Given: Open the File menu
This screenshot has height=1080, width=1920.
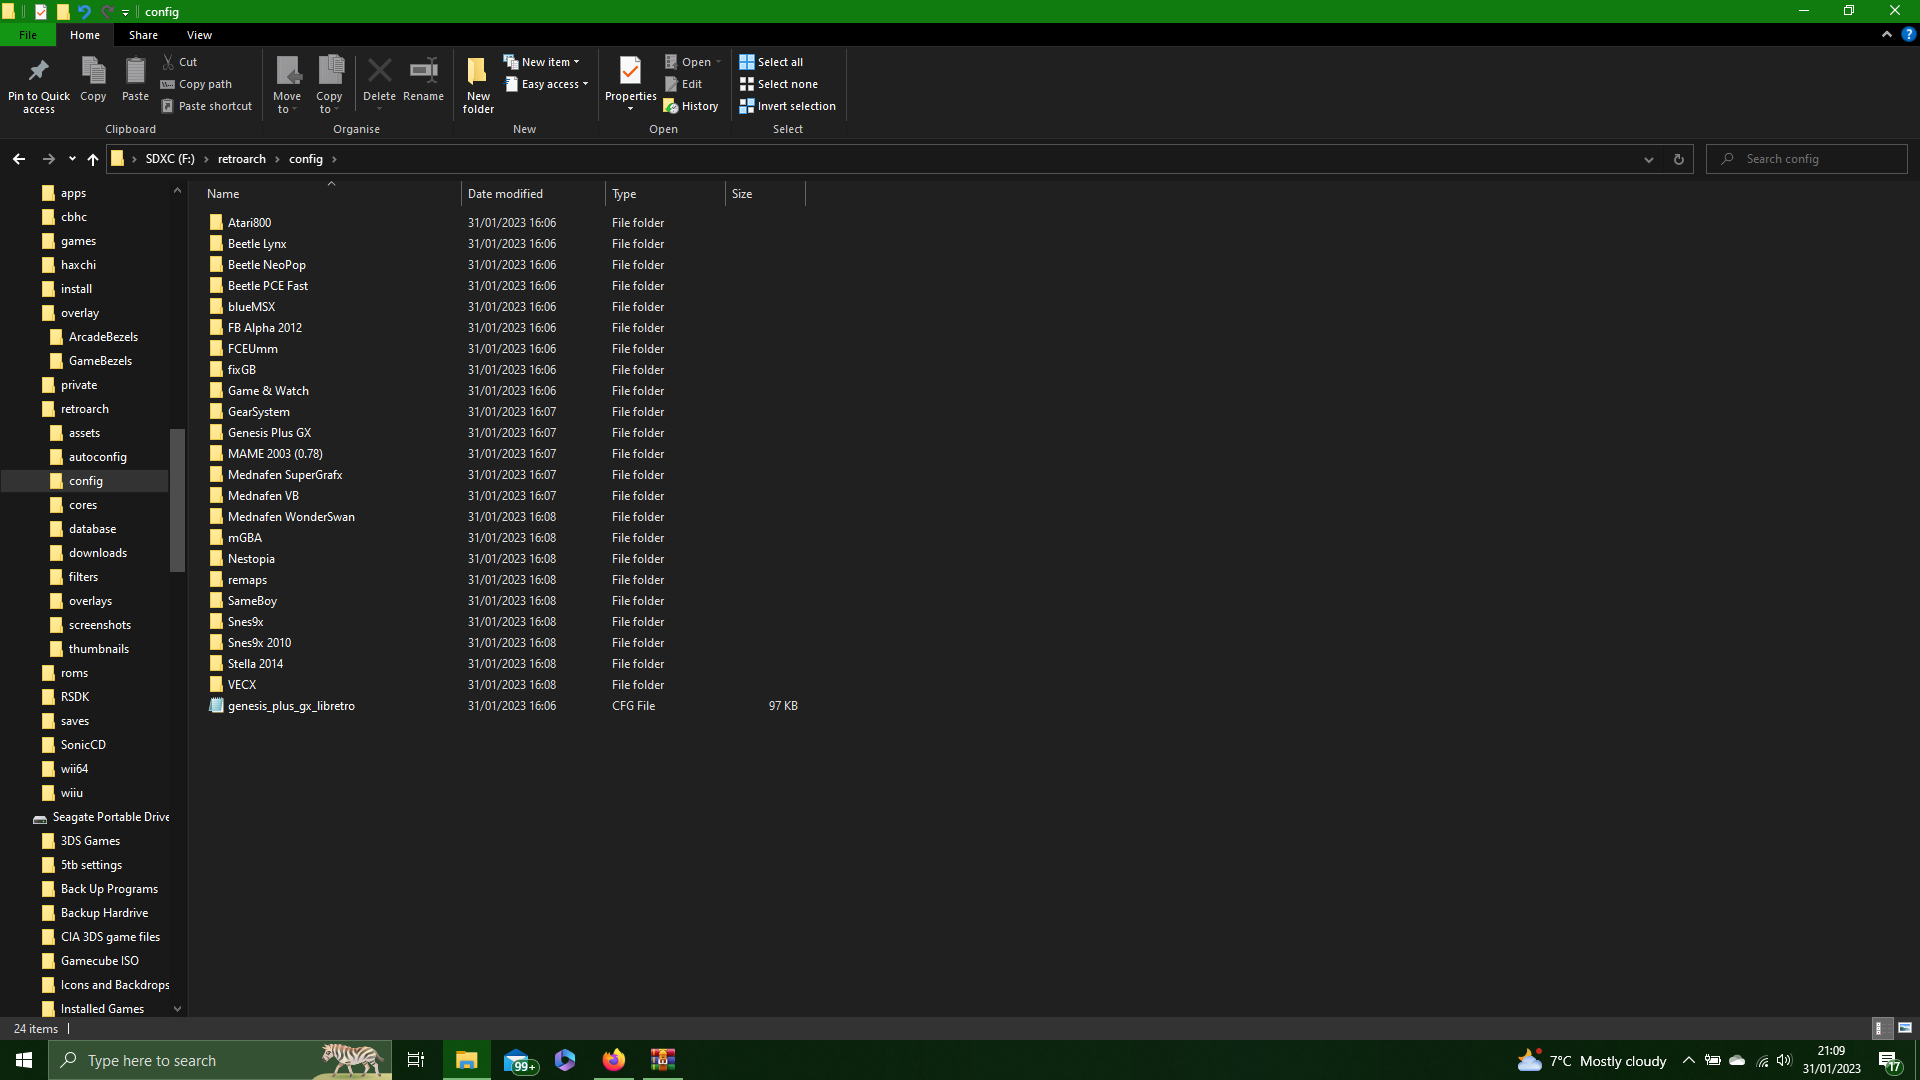Looking at the screenshot, I should [x=28, y=35].
